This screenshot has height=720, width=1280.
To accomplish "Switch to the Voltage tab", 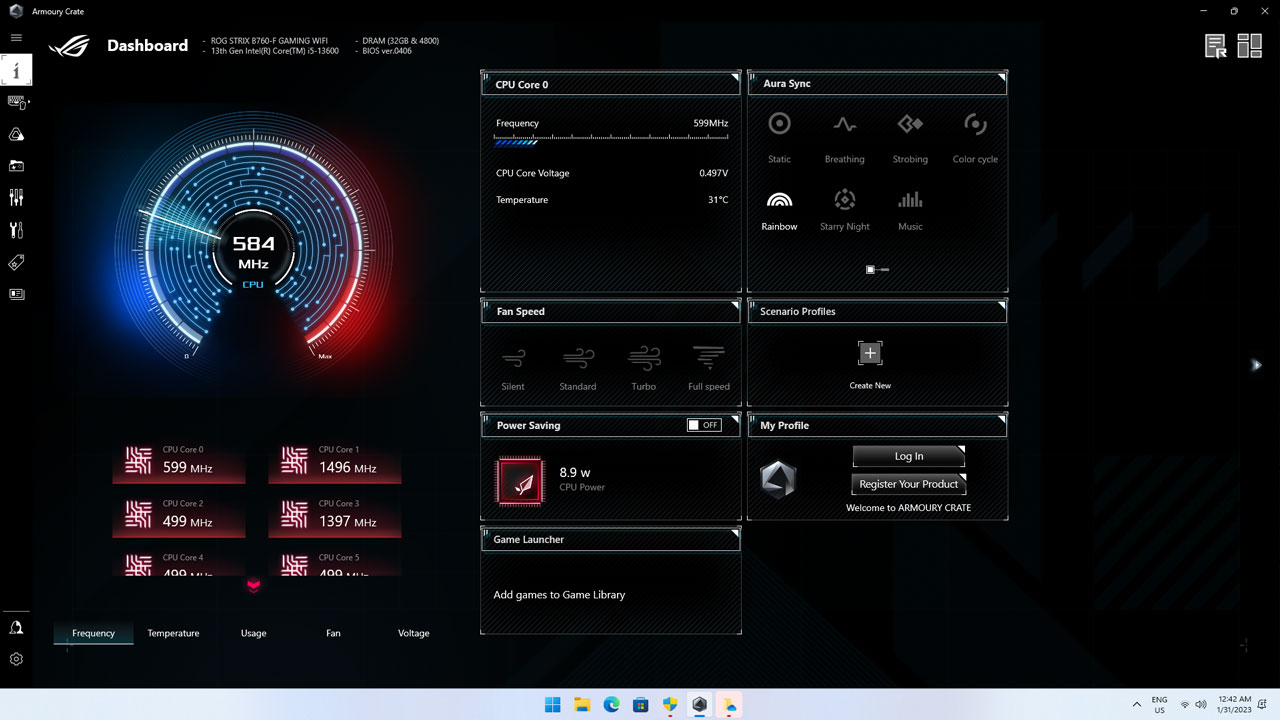I will tap(413, 633).
